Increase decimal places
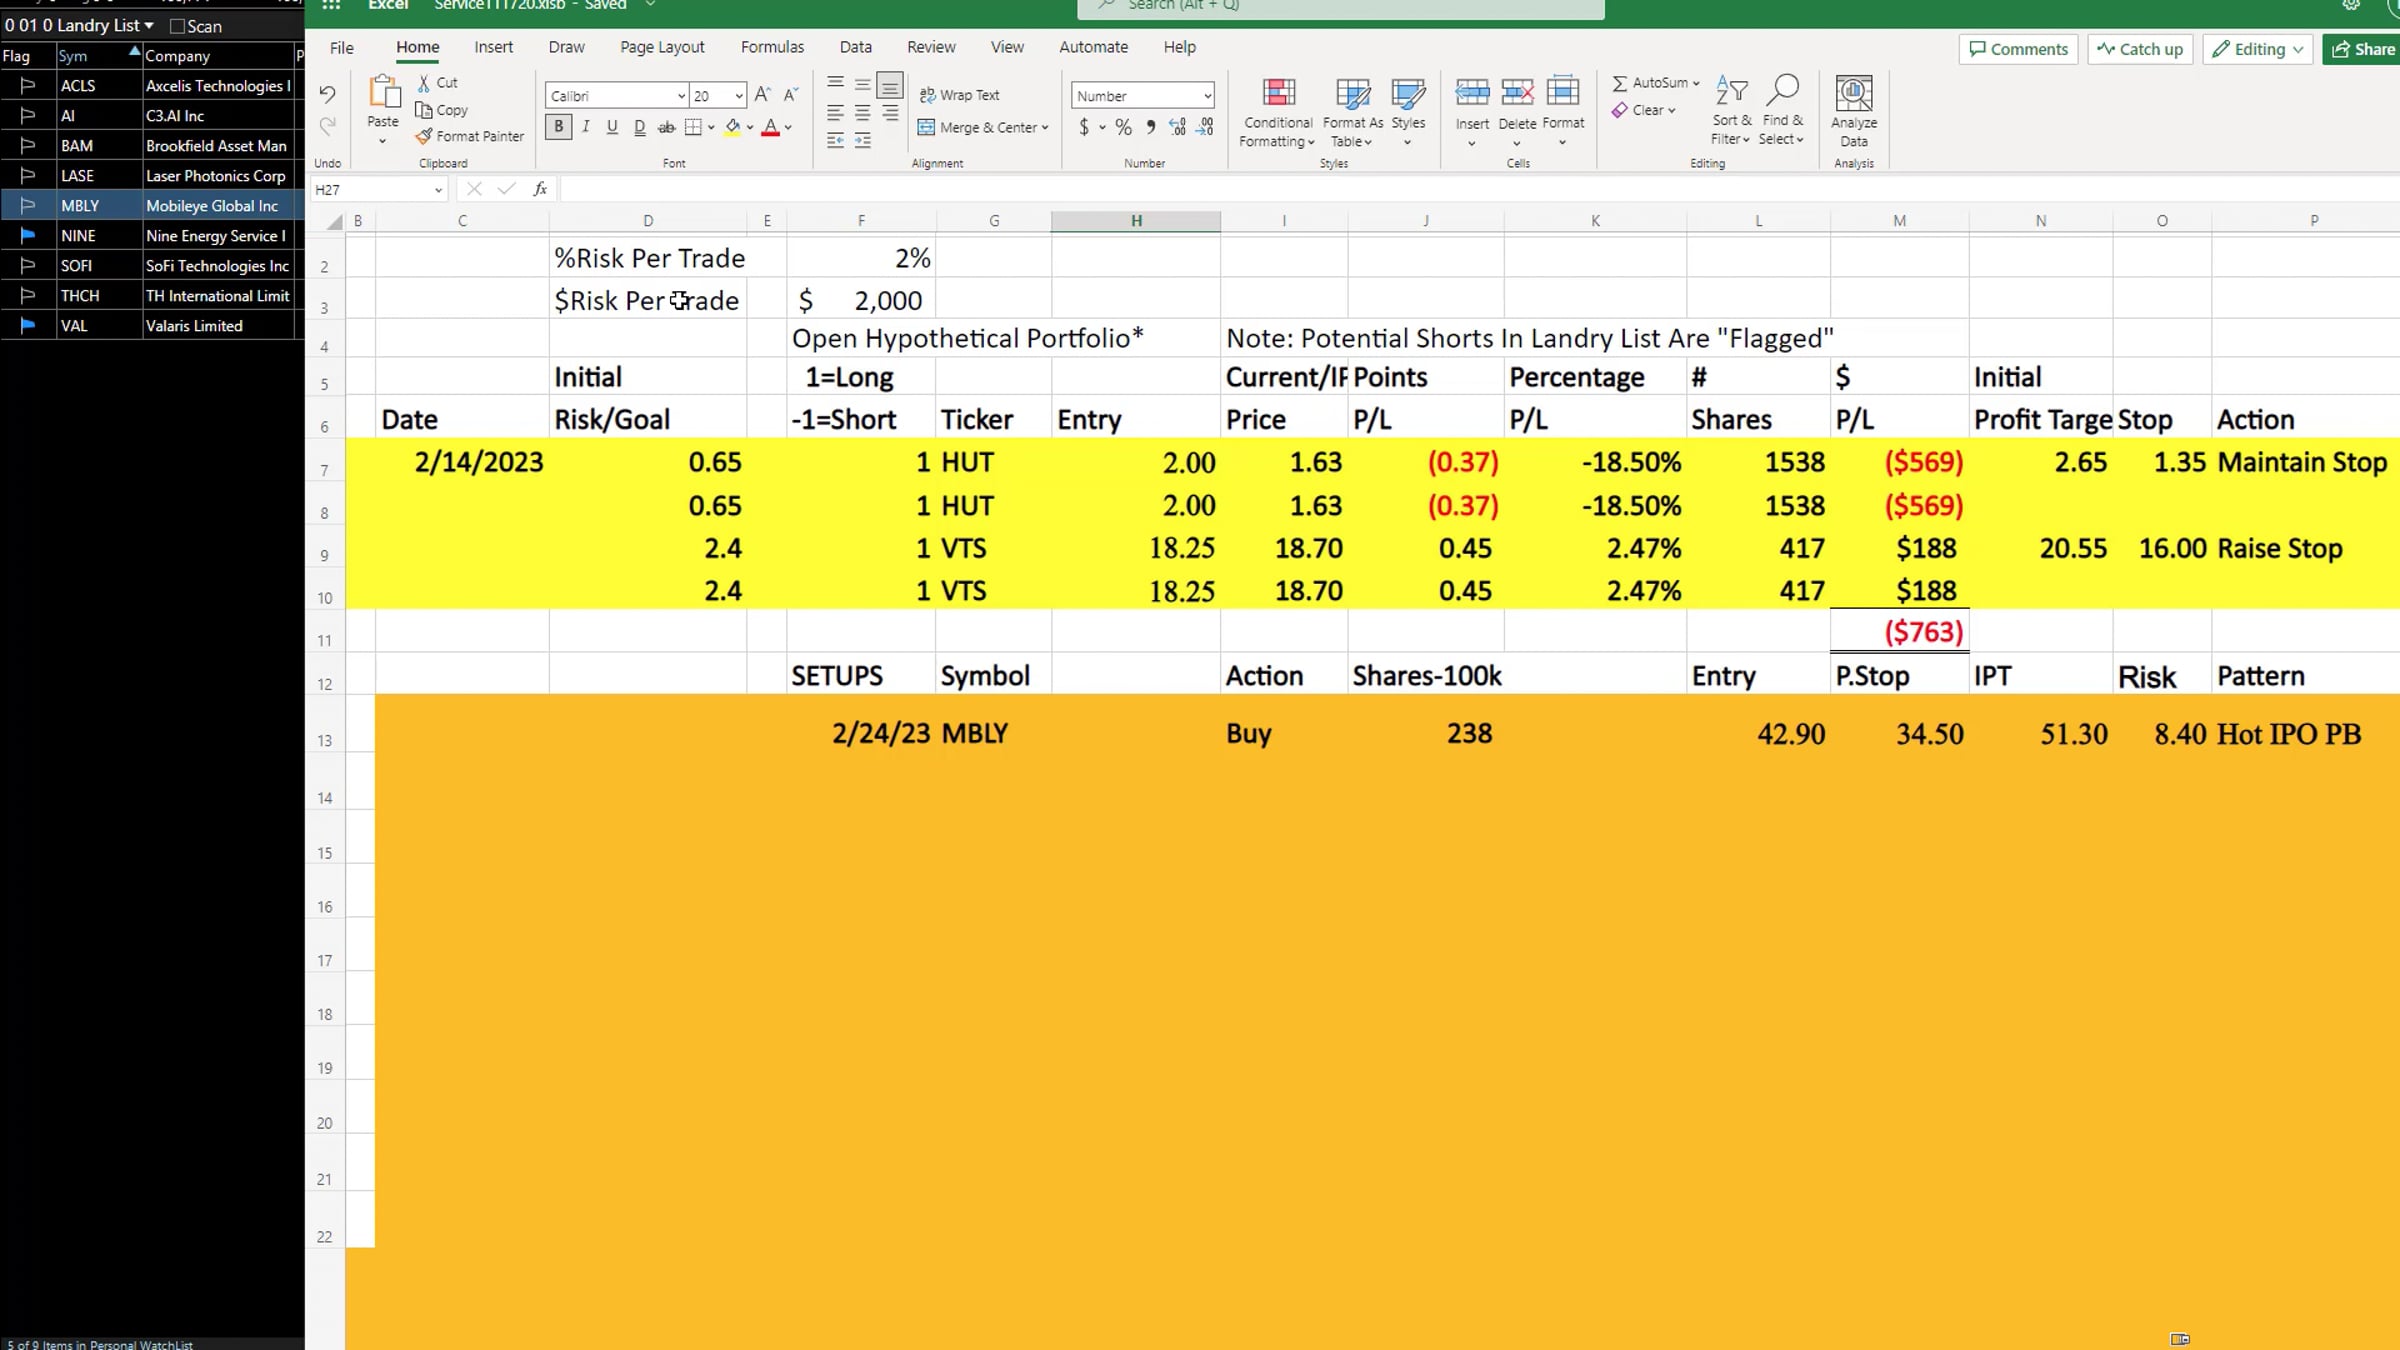Viewport: 2400px width, 1350px height. point(1178,127)
